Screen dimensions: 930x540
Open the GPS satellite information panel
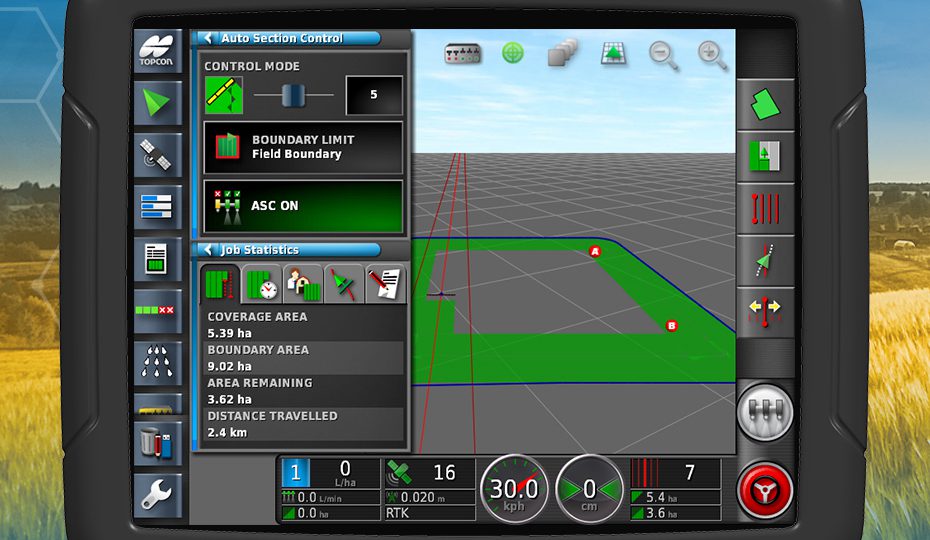click(x=157, y=155)
